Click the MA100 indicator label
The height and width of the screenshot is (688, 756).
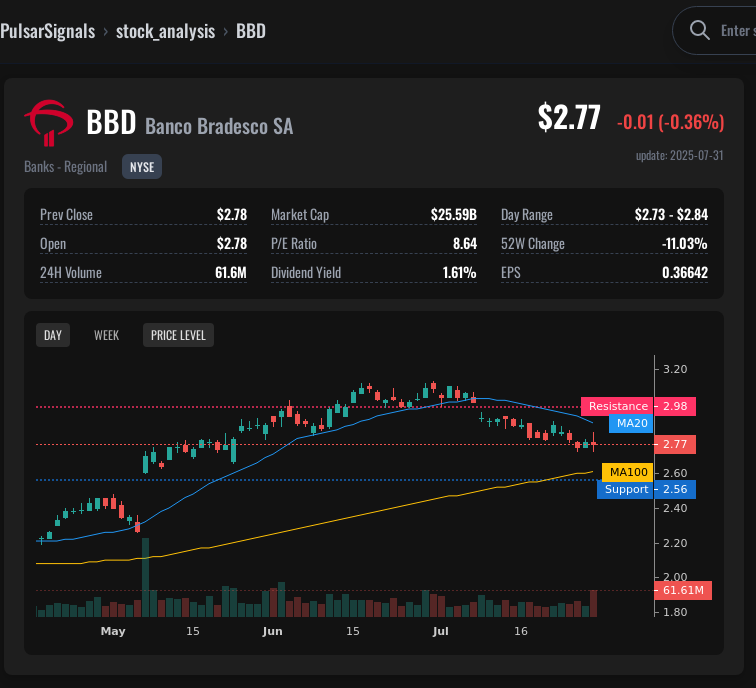coord(628,472)
